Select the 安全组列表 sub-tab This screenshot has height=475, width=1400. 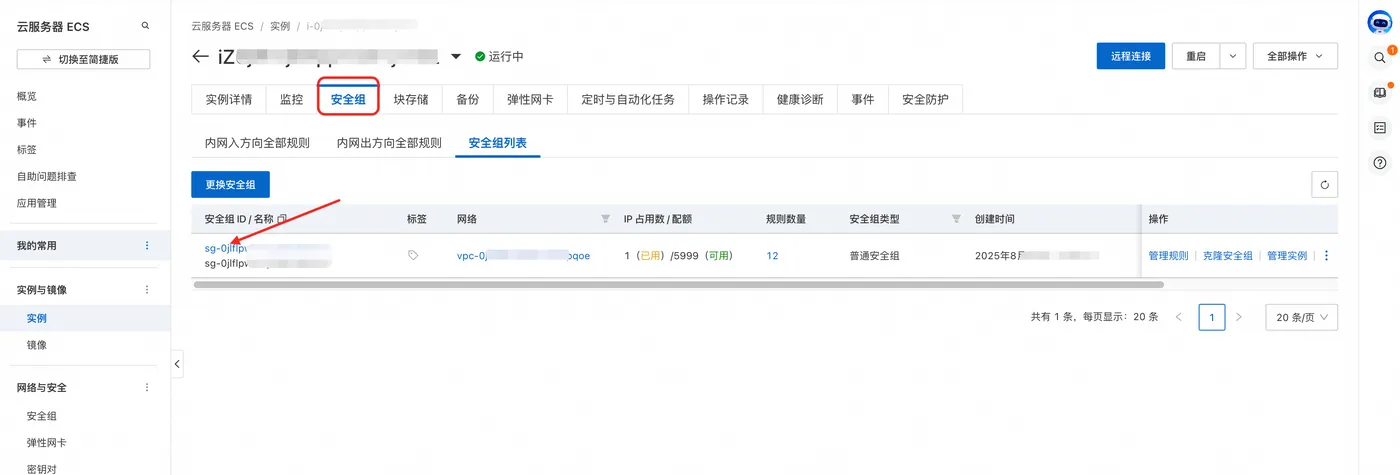point(498,143)
